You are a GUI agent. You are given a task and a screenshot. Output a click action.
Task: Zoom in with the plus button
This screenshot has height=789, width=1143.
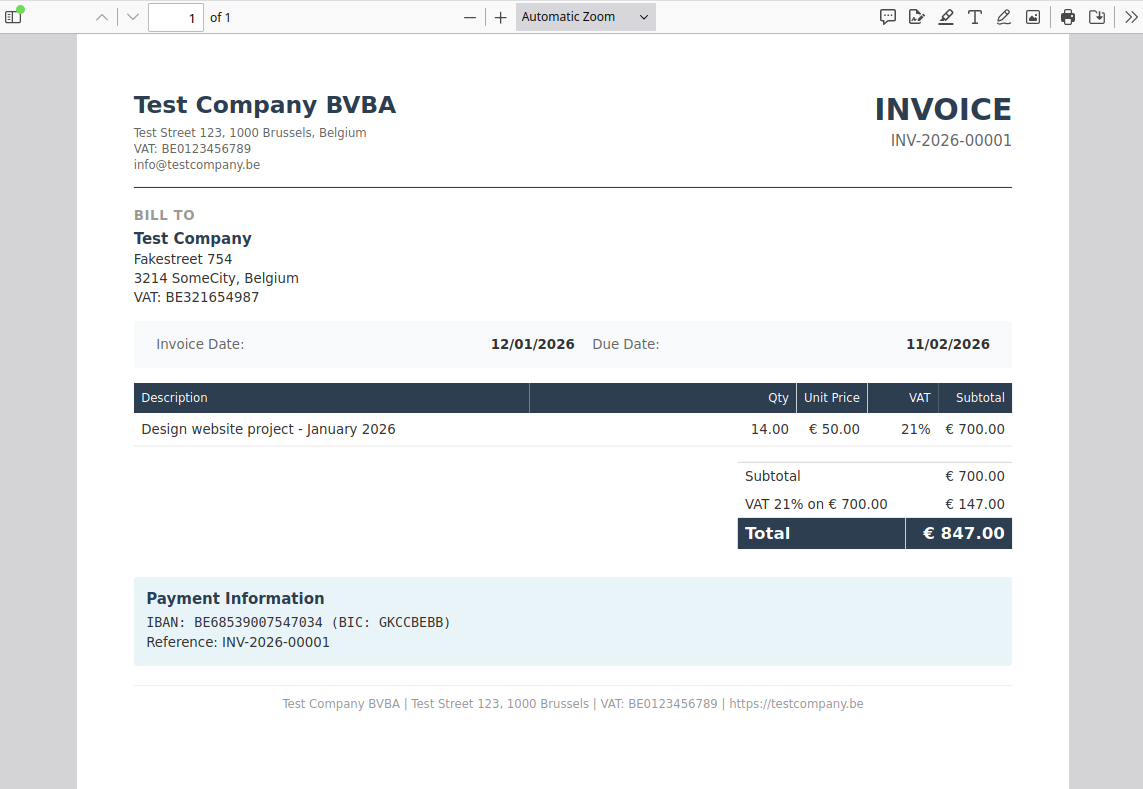click(500, 17)
